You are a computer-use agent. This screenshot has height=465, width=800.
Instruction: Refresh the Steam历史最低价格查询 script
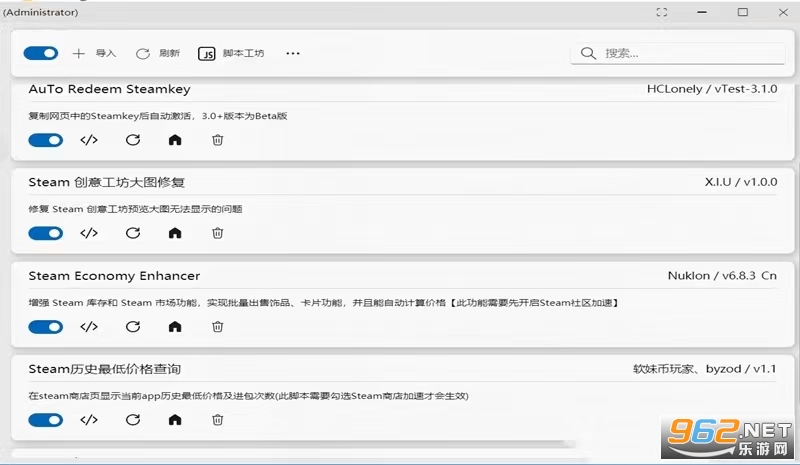click(133, 420)
